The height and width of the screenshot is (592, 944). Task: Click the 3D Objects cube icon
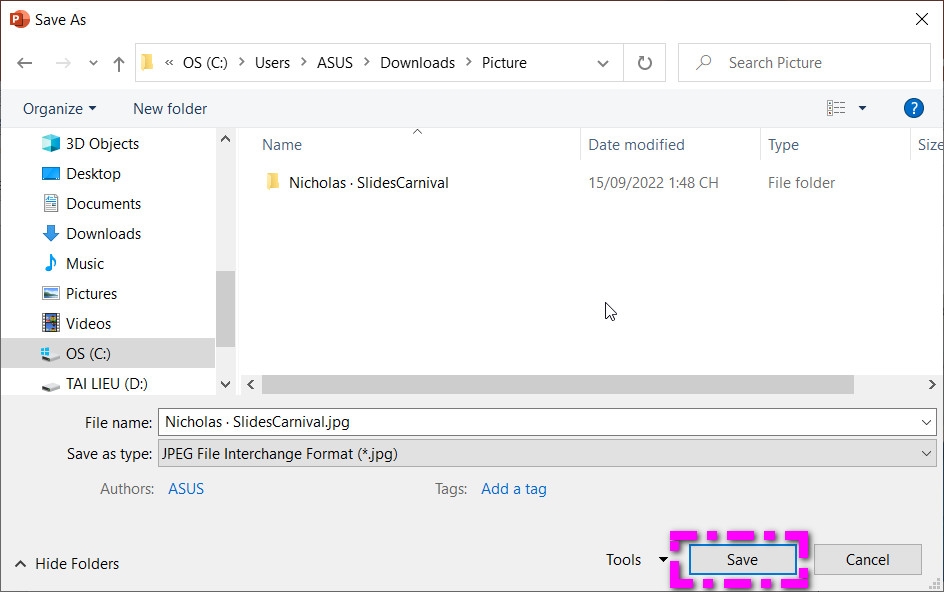click(51, 143)
